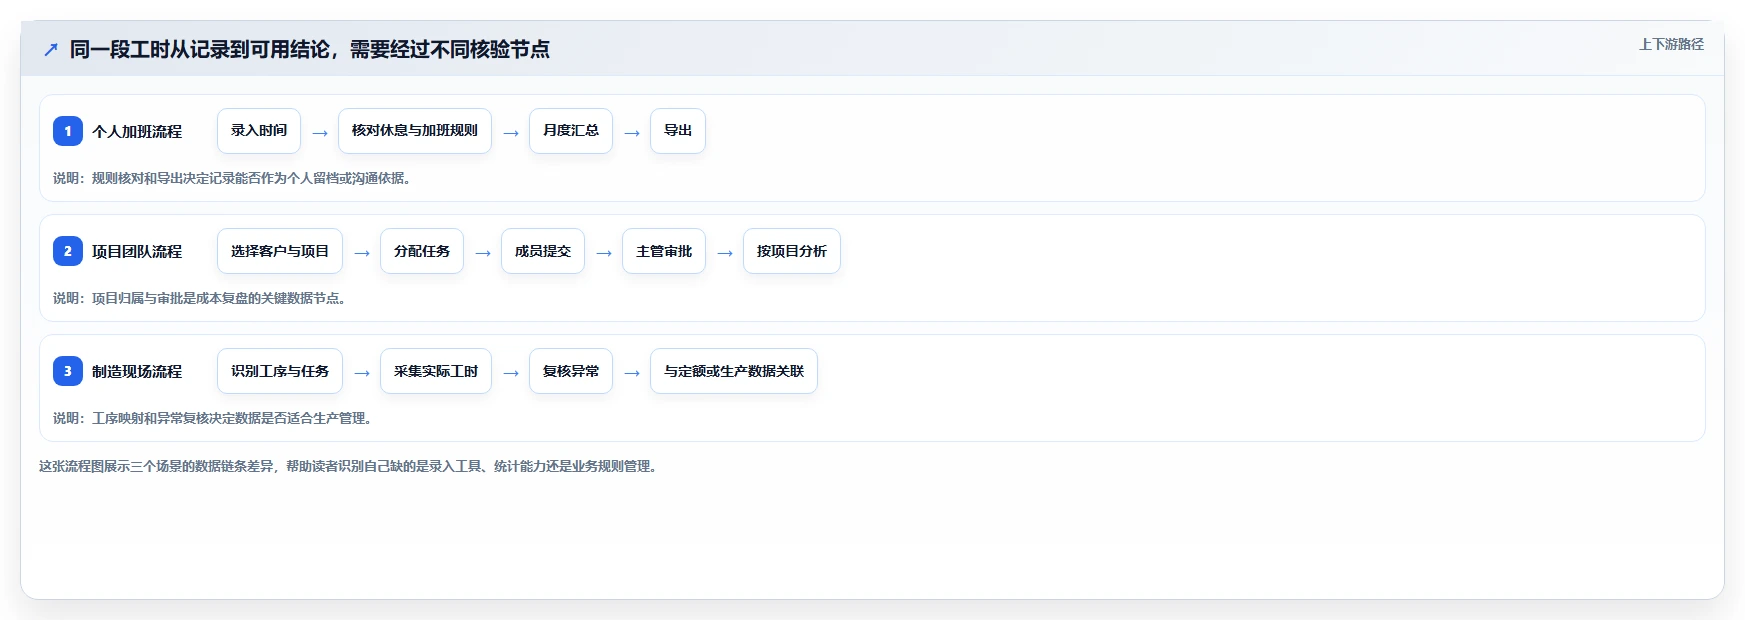Click the number 3 badge for 制造现场流程
Screen dimensions: 1745x620
click(68, 371)
